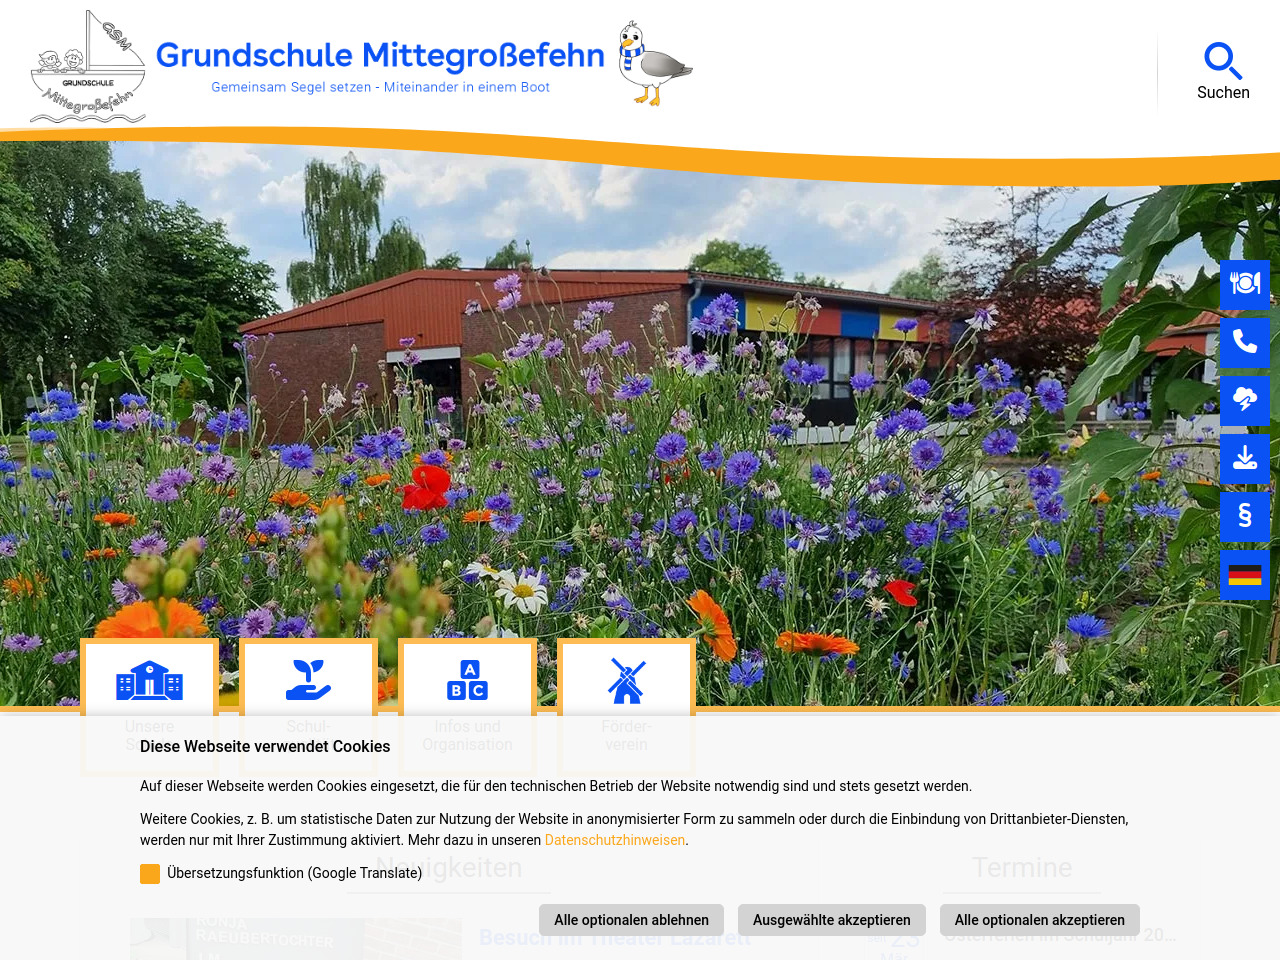Open the Datenschutzhinweisen link

614,840
